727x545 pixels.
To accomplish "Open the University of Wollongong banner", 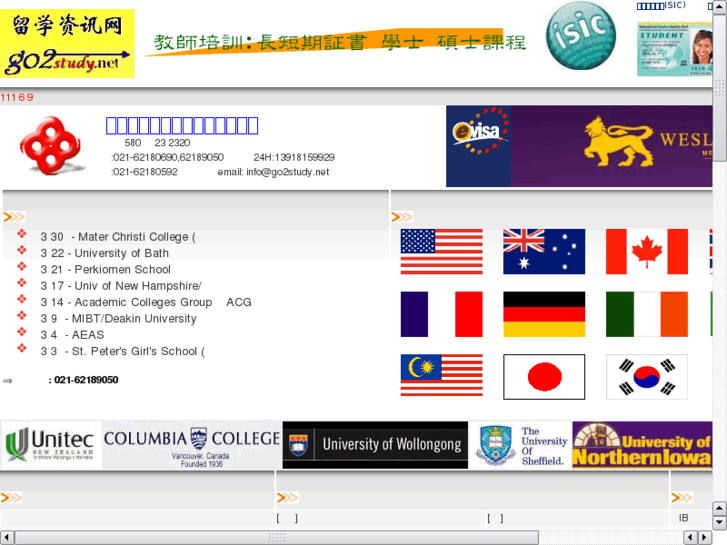I will coord(375,445).
